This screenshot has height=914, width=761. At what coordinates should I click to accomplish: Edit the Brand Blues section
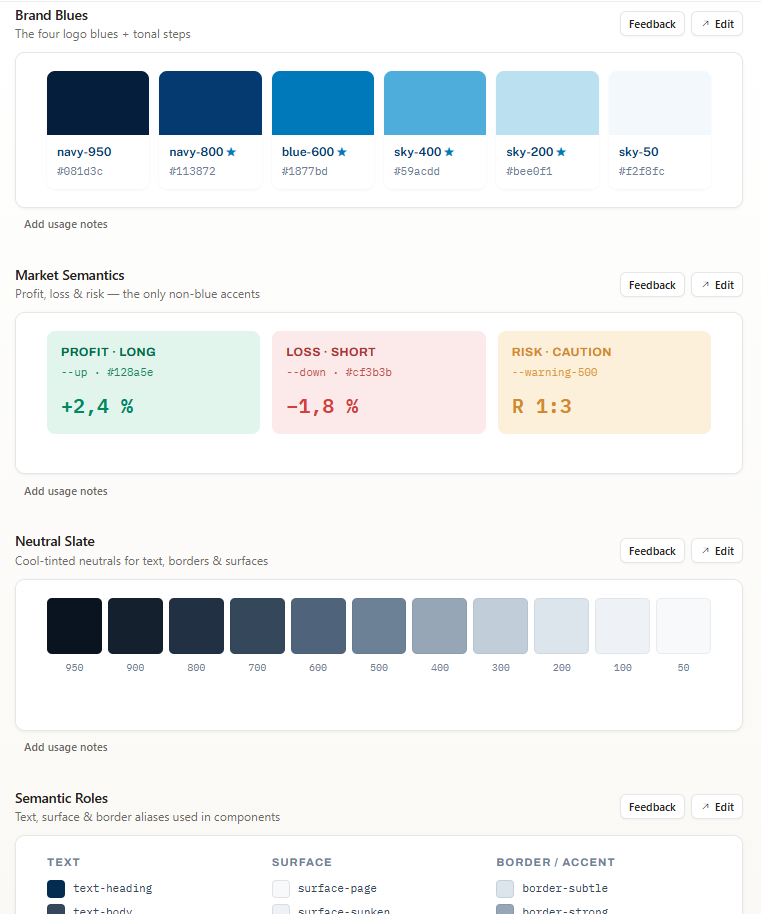point(717,24)
